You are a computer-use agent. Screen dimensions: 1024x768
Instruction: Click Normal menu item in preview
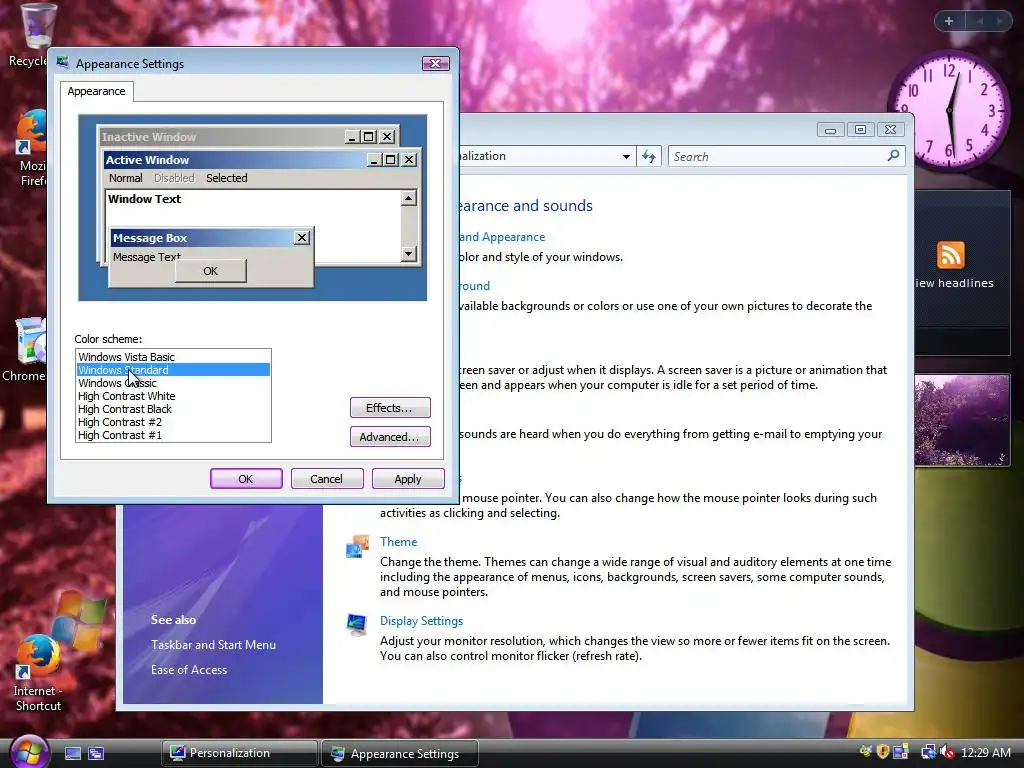point(125,178)
